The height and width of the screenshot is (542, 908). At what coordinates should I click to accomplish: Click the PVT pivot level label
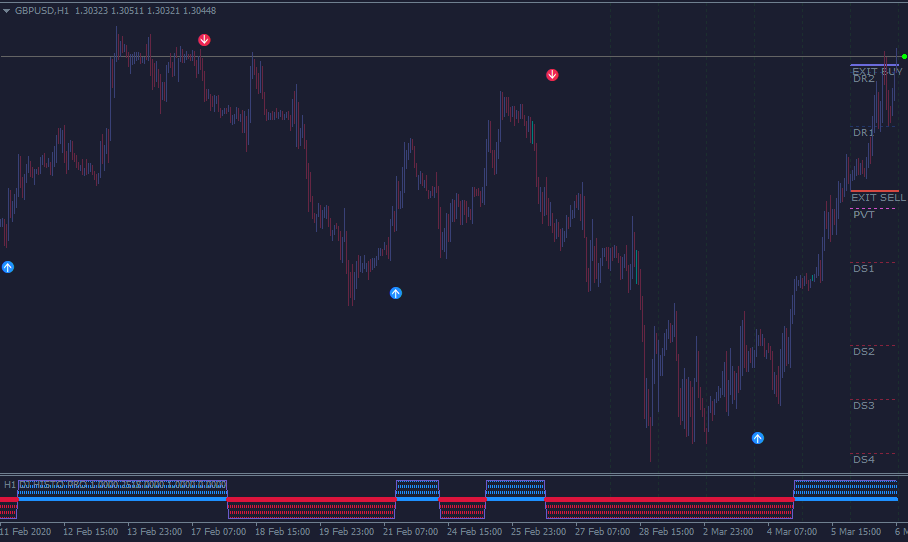(863, 215)
